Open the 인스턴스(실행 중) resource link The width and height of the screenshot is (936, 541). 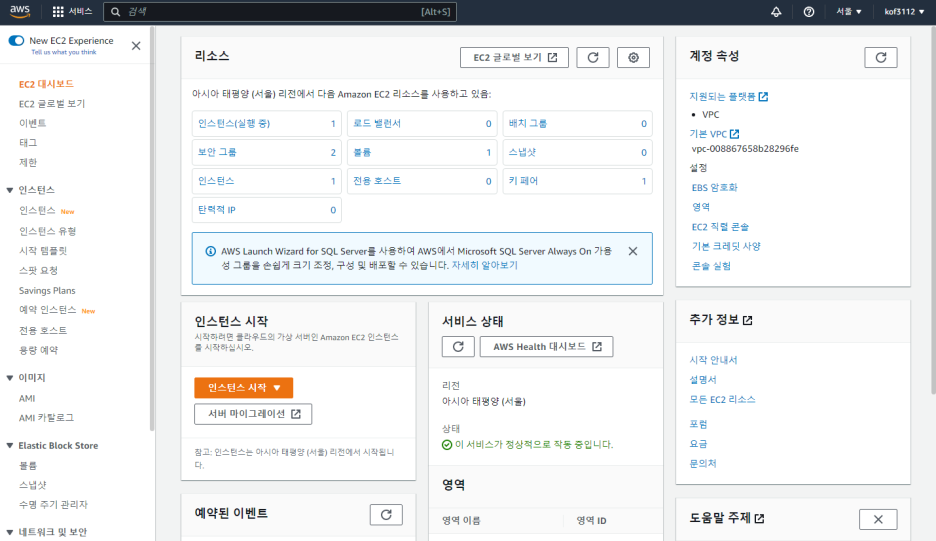(x=234, y=124)
